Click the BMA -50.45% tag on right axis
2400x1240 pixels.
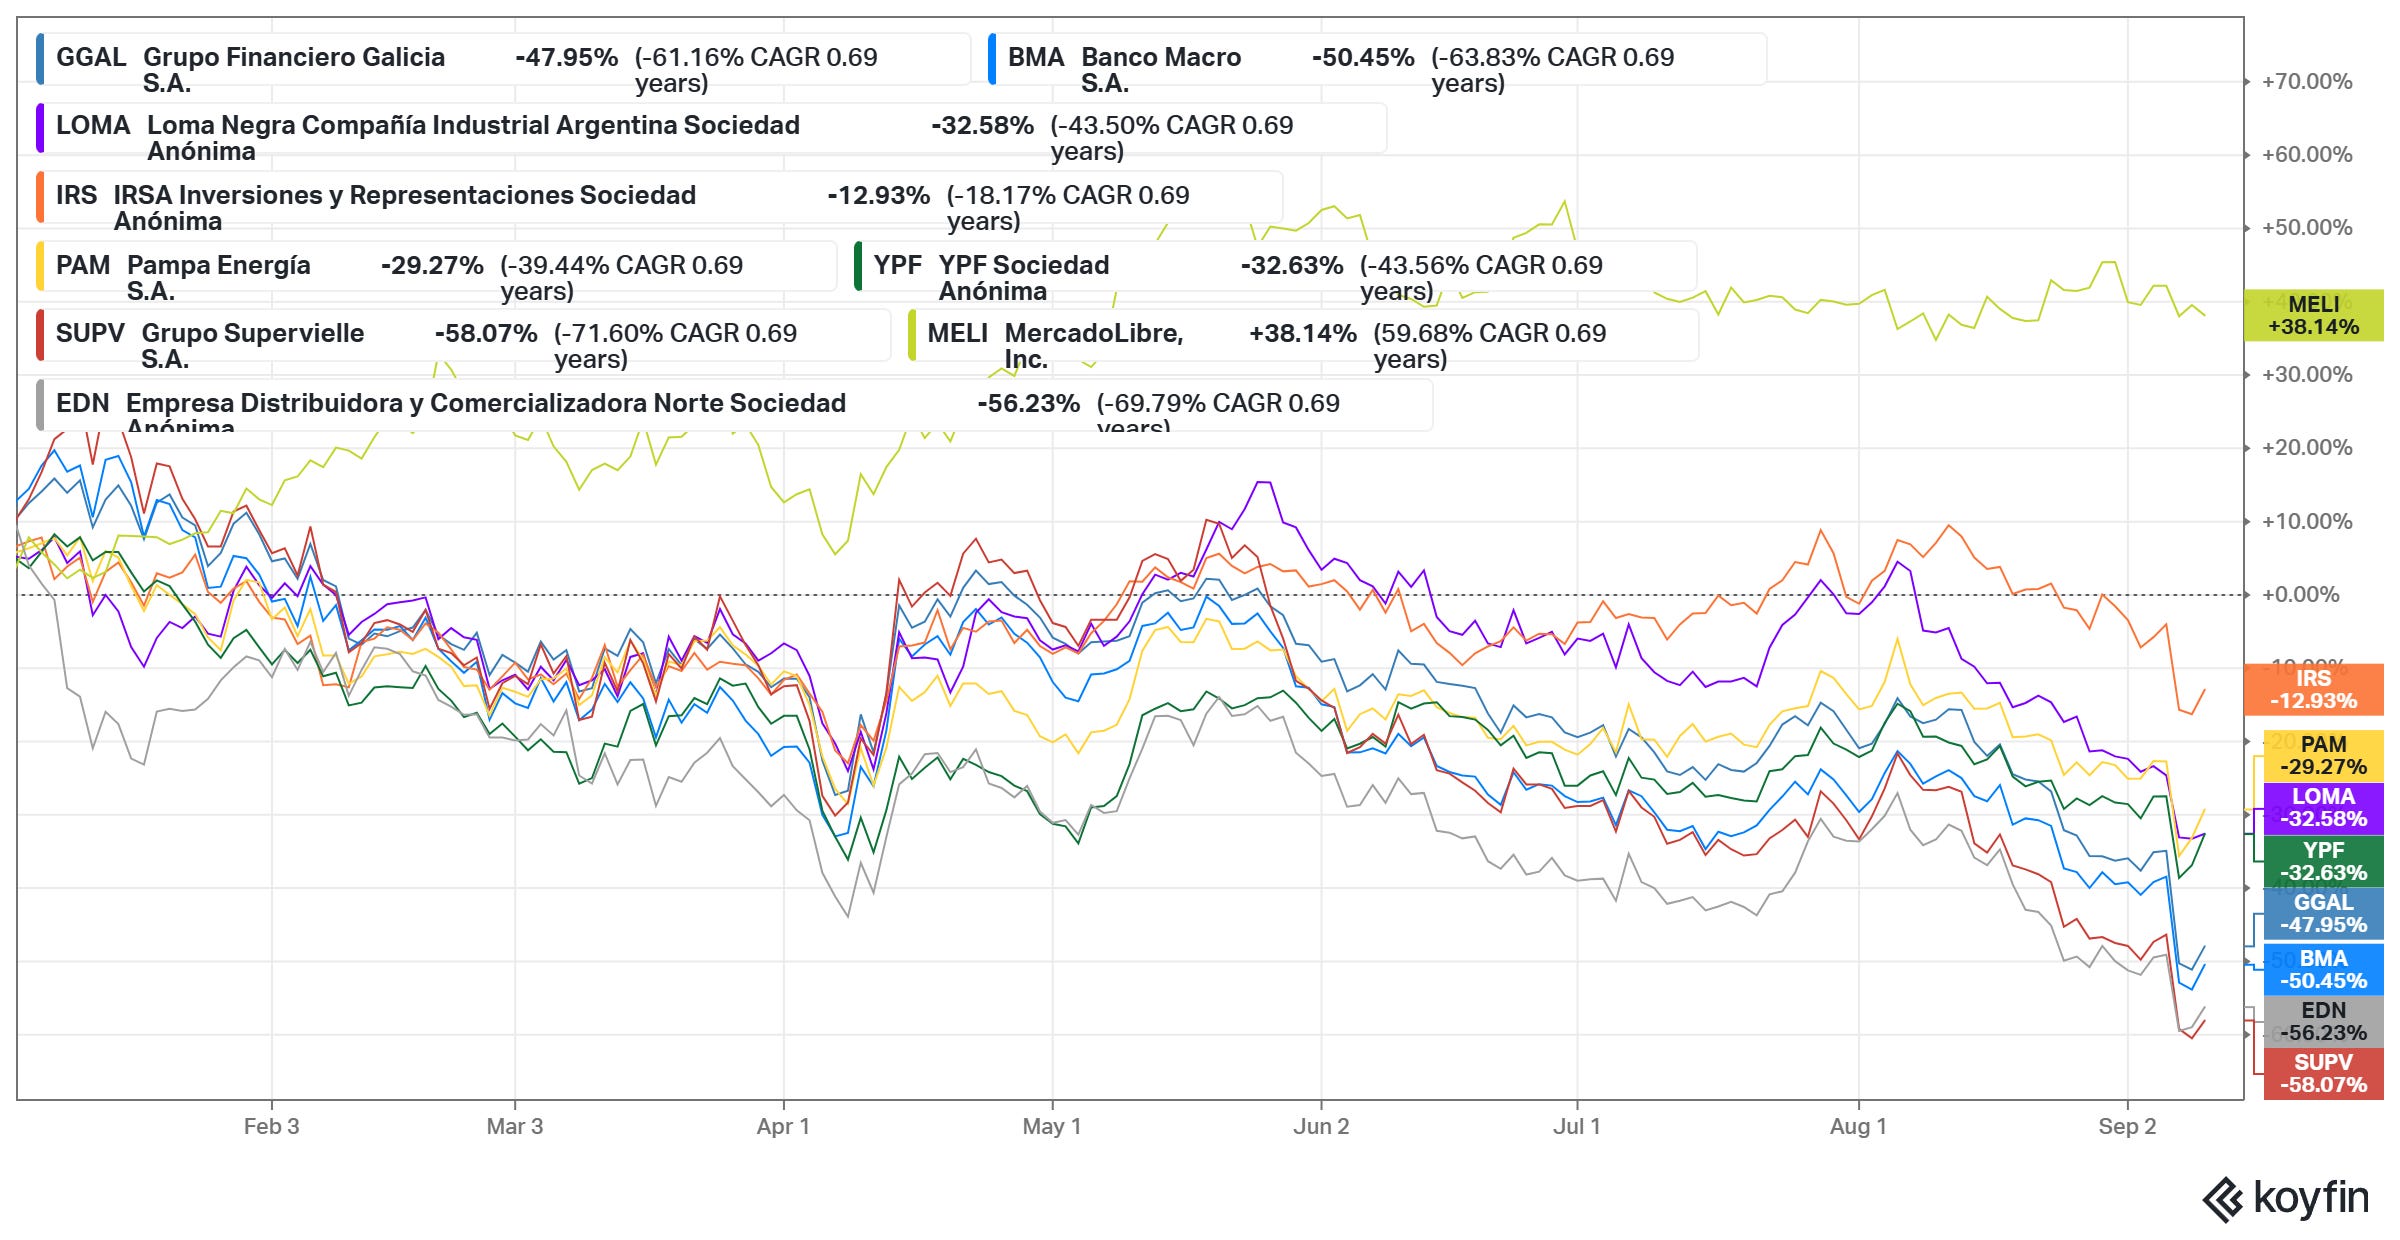(x=2323, y=970)
